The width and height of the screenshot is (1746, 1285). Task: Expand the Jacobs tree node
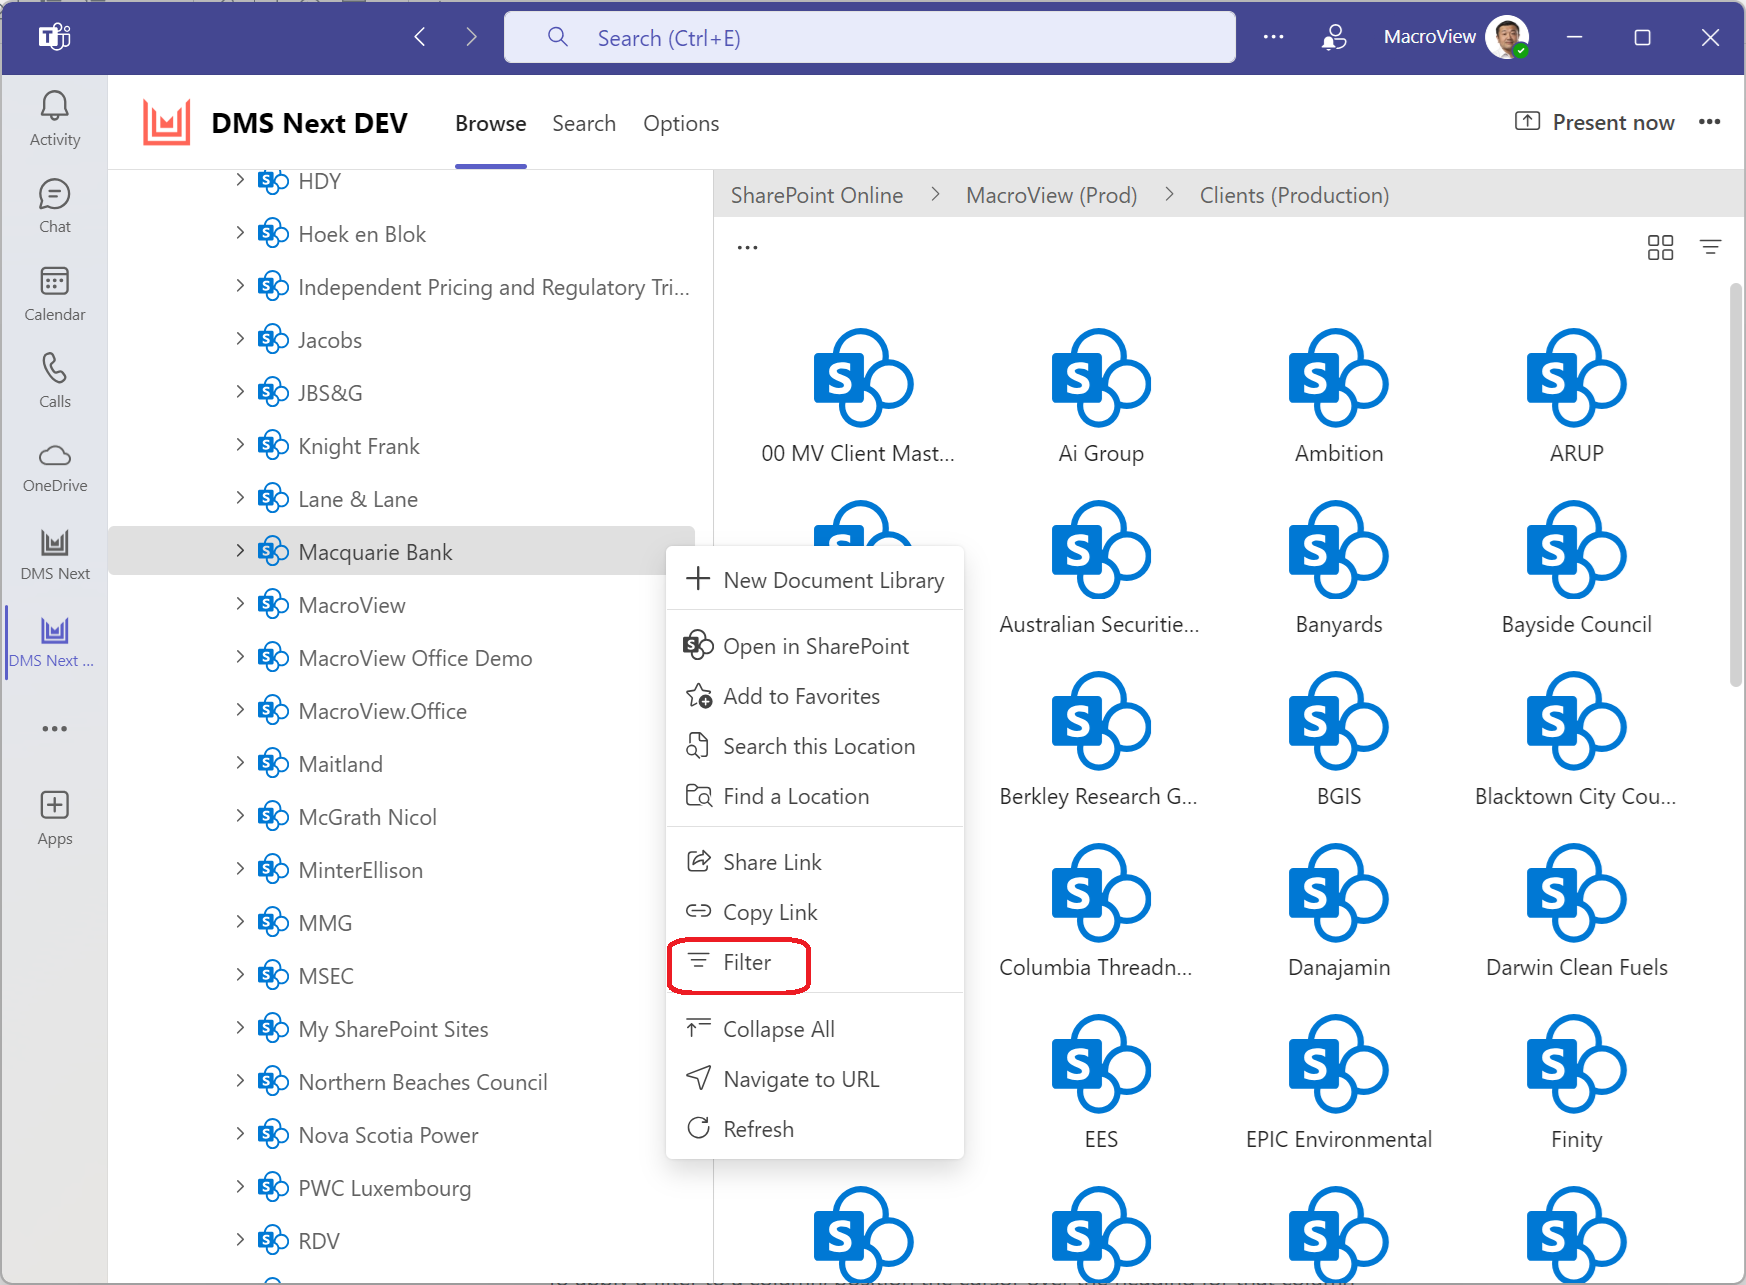(240, 339)
